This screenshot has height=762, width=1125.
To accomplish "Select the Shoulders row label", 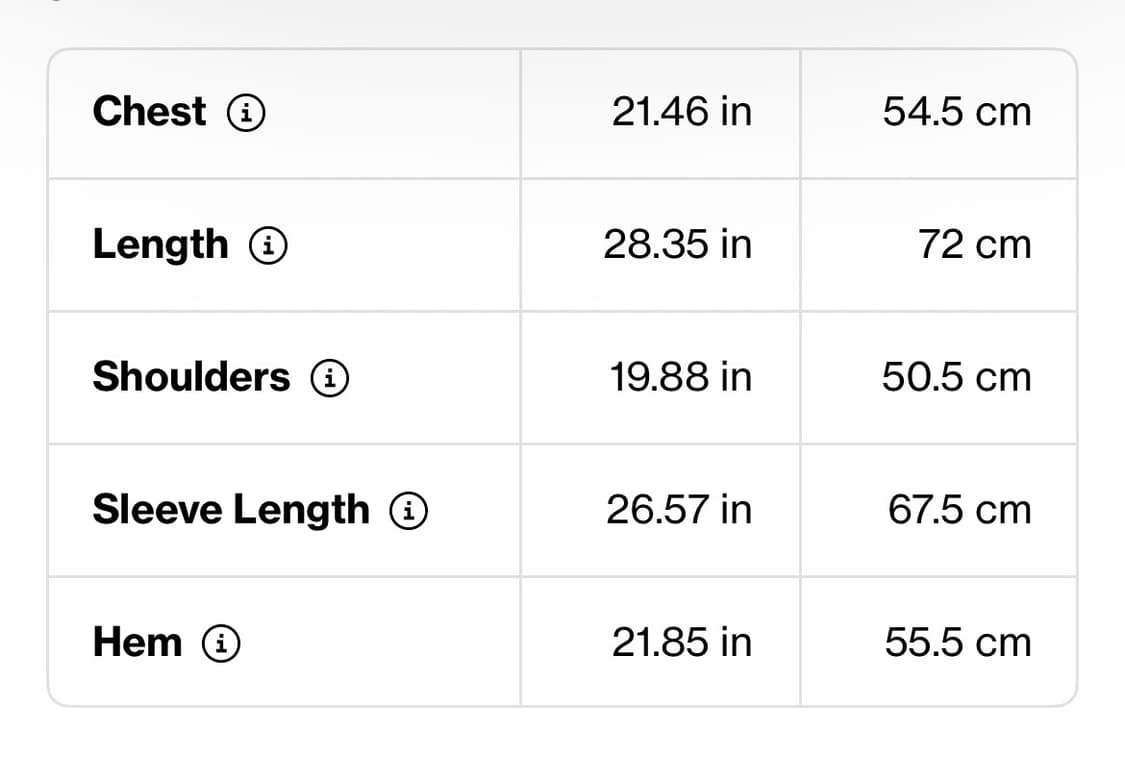I will [192, 377].
